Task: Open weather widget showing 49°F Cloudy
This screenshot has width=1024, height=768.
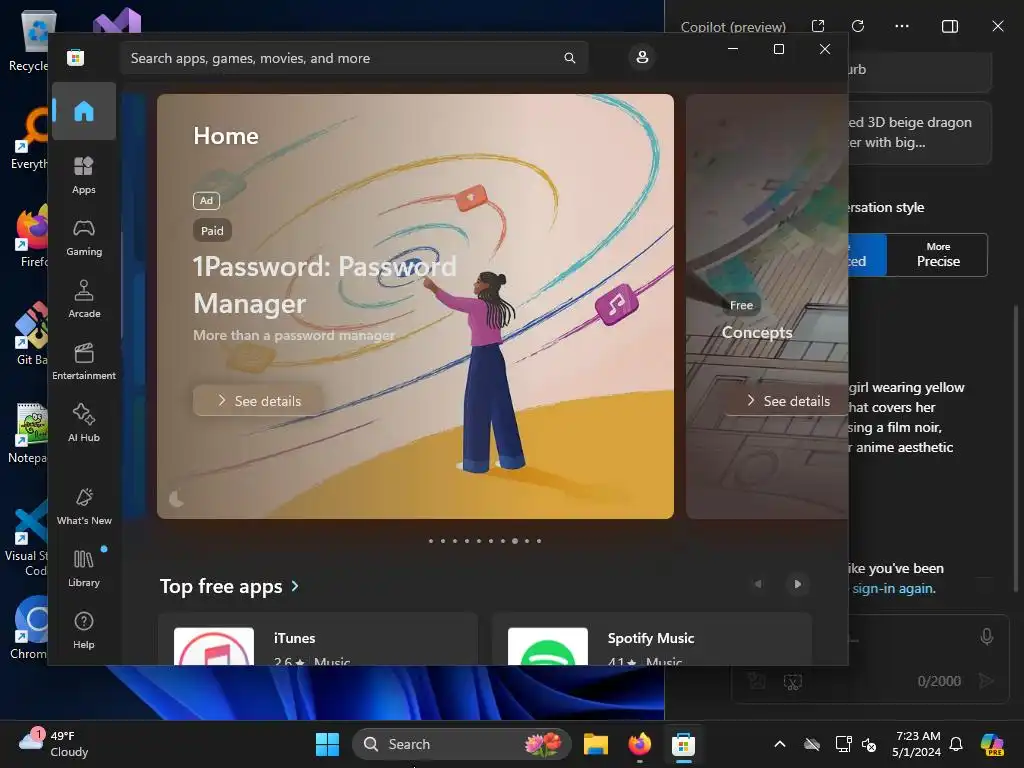Action: coord(54,744)
